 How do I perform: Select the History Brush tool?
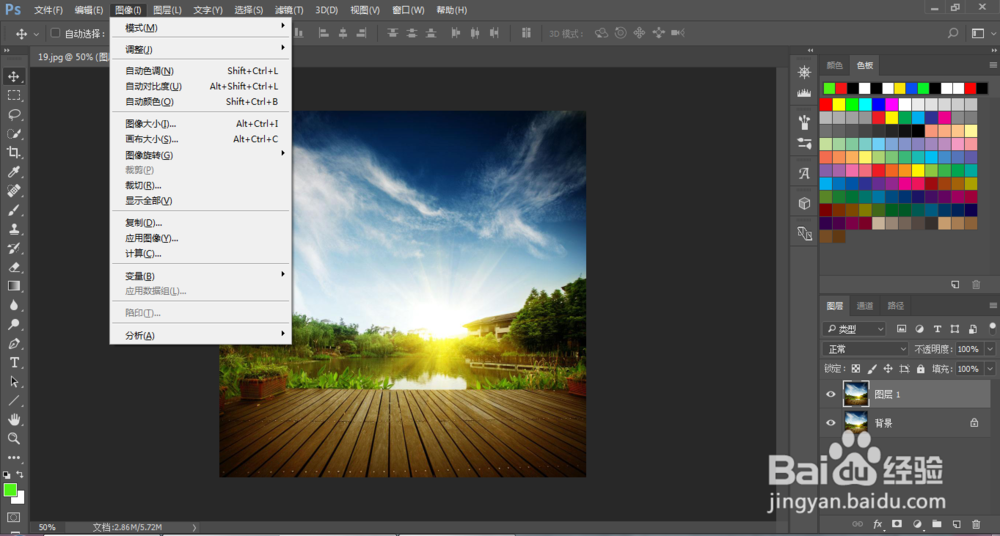13,248
